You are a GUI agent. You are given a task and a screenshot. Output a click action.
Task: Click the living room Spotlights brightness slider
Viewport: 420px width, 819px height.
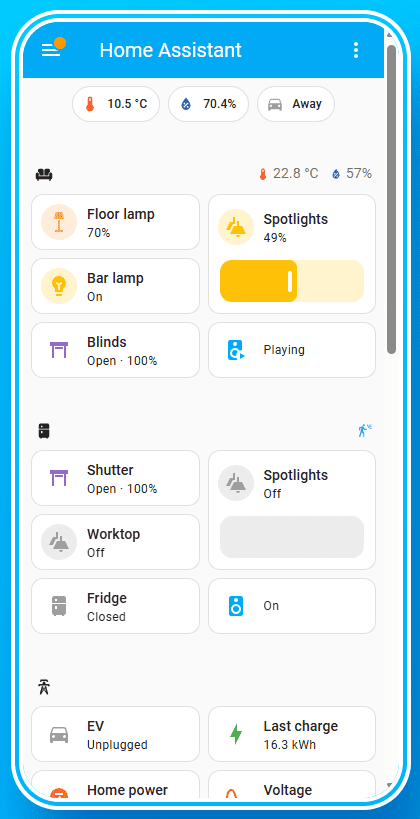tap(291, 281)
